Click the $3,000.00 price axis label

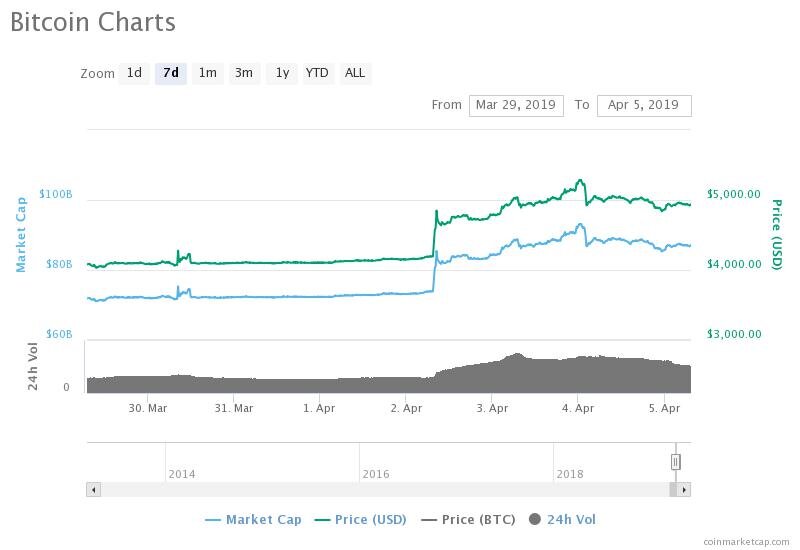(734, 334)
